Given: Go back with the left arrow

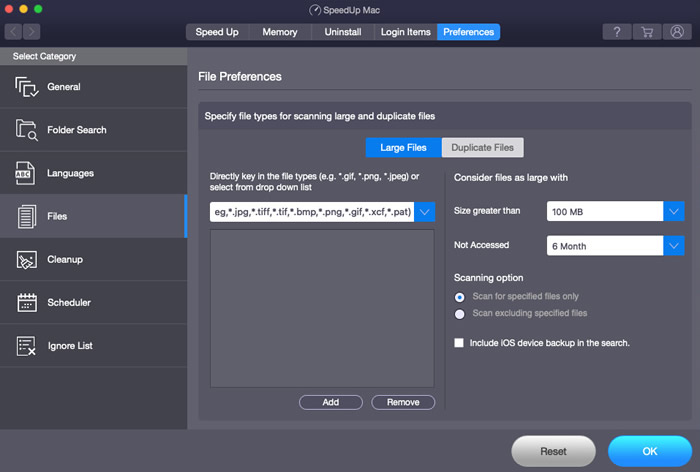Looking at the screenshot, I should click(13, 32).
